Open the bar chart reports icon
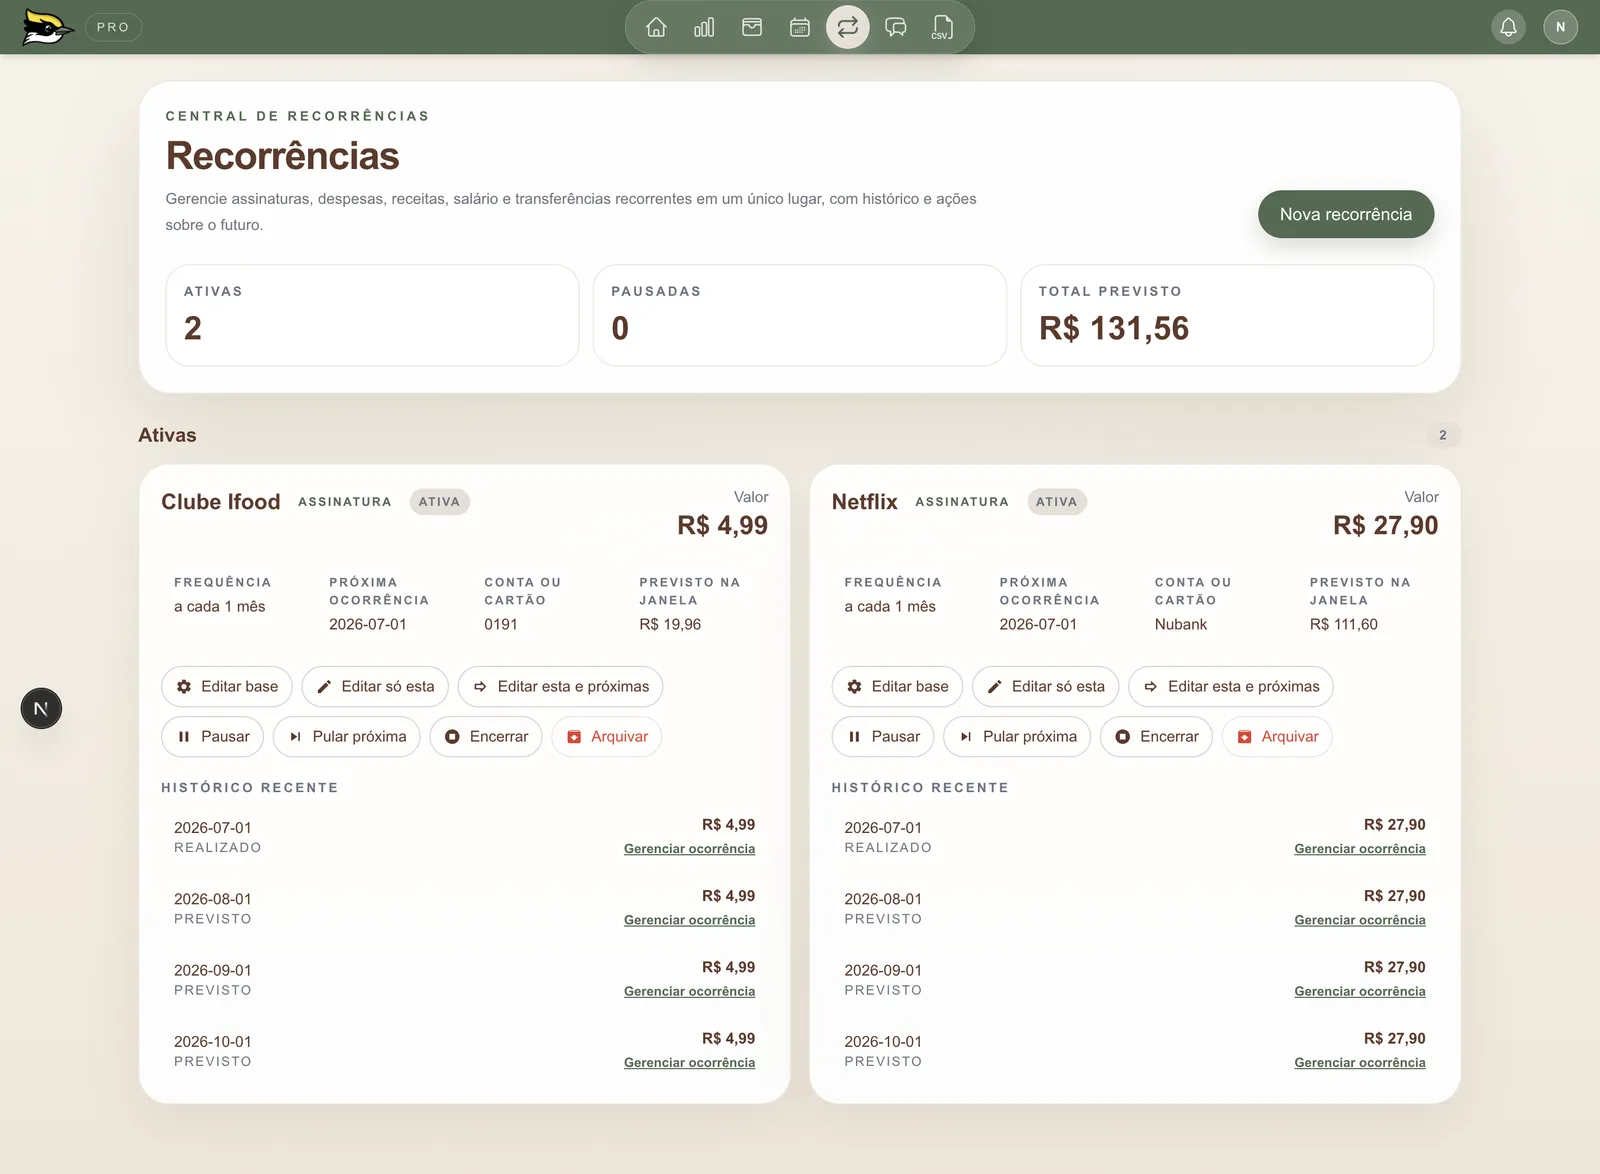The image size is (1600, 1174). pos(704,27)
